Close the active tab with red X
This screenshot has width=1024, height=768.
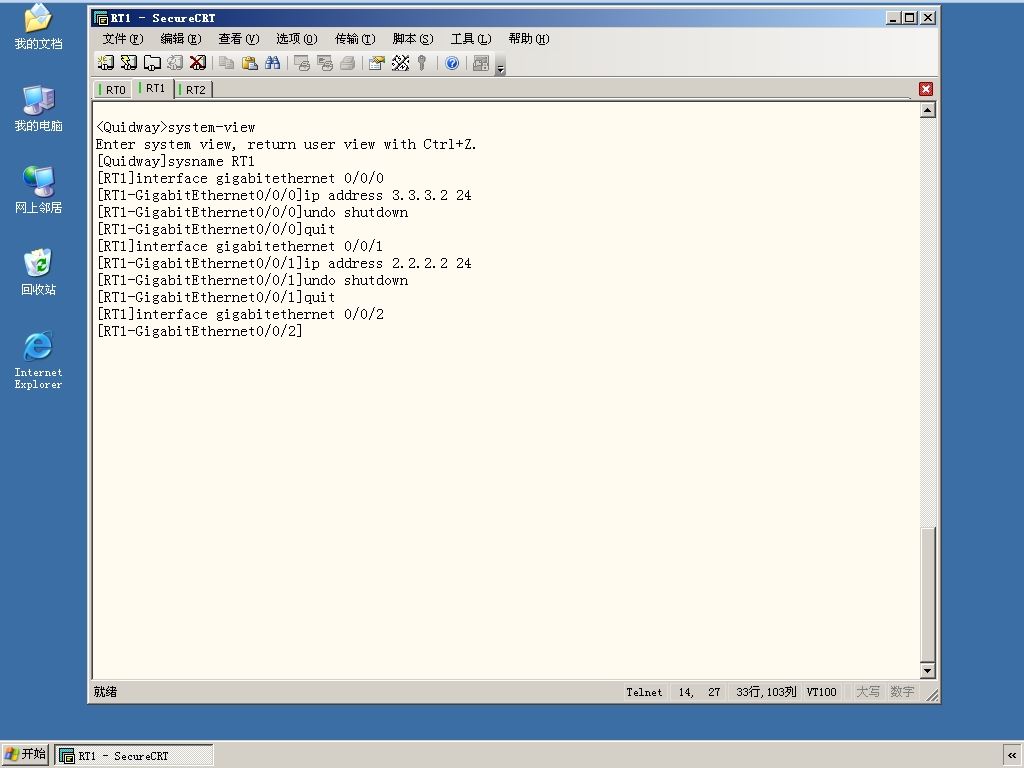(925, 89)
